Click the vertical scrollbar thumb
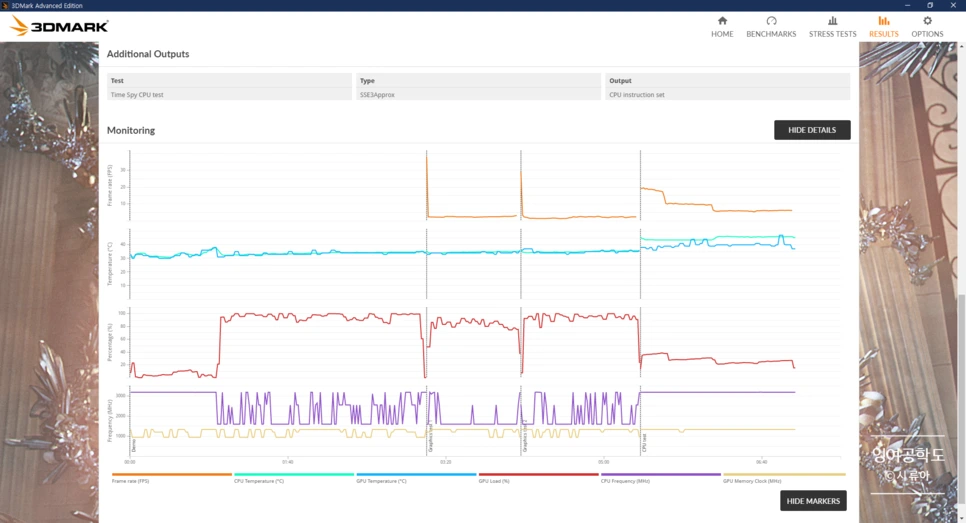 click(x=962, y=400)
